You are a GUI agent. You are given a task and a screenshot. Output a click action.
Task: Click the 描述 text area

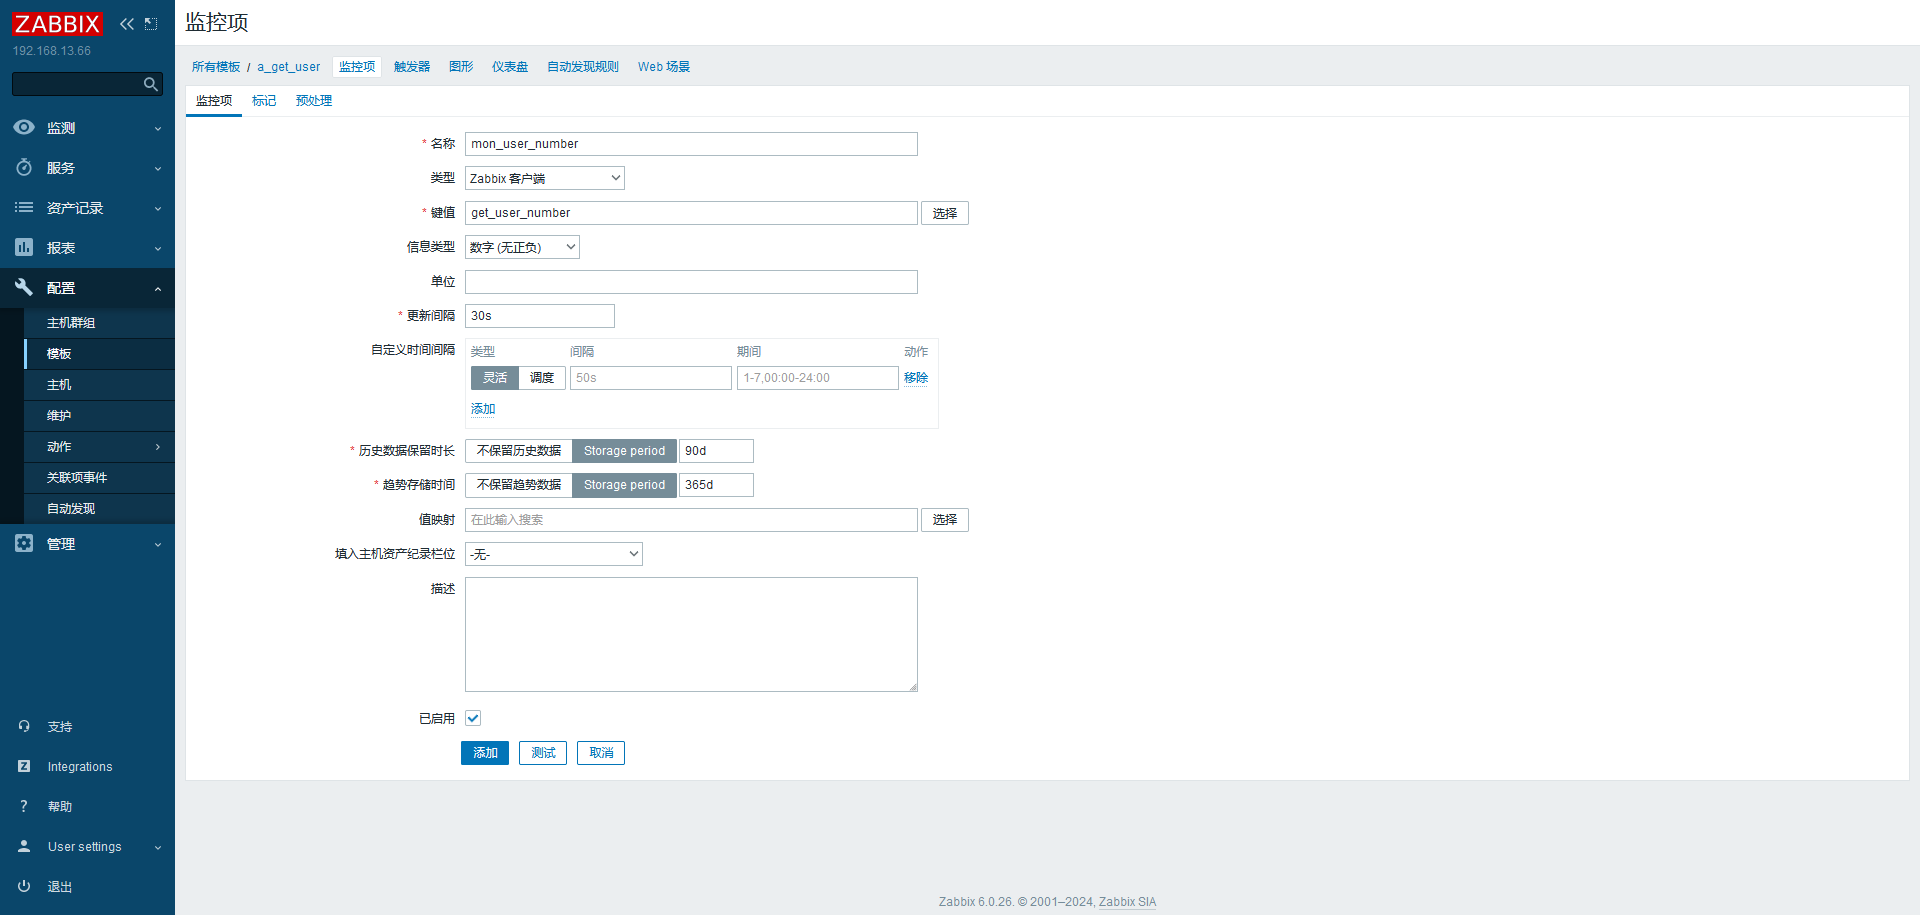[x=691, y=634]
